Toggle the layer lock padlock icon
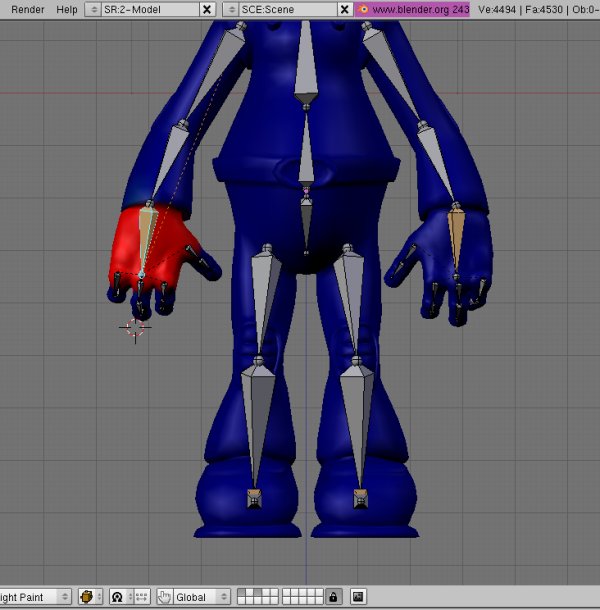This screenshot has width=600, height=610. point(333,597)
